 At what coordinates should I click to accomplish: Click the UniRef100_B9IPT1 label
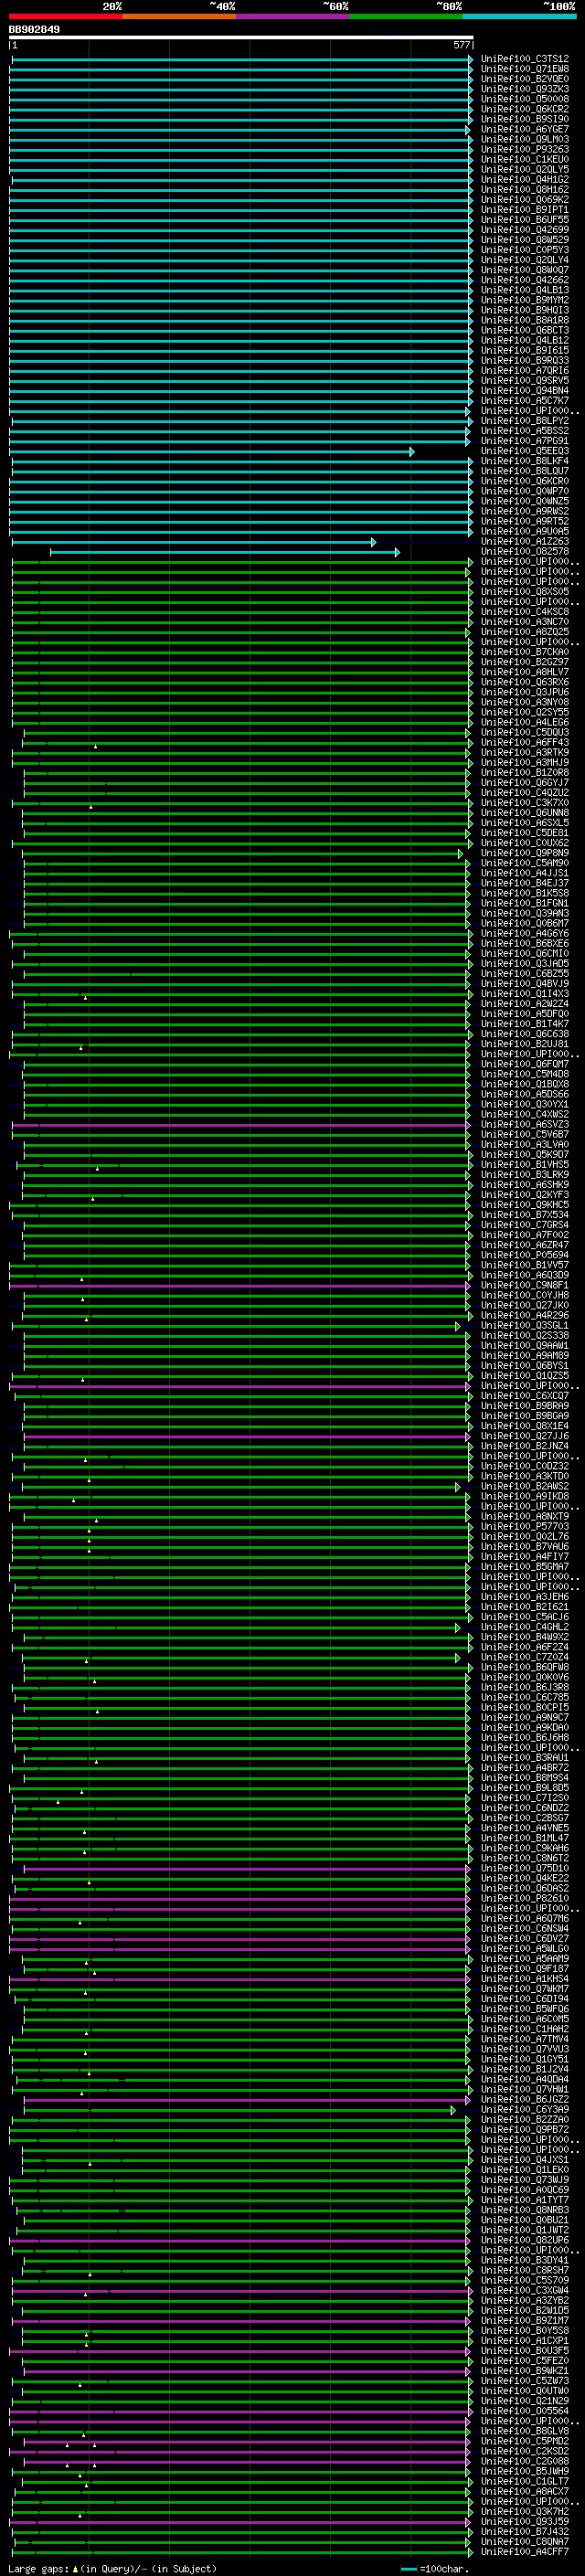click(525, 210)
